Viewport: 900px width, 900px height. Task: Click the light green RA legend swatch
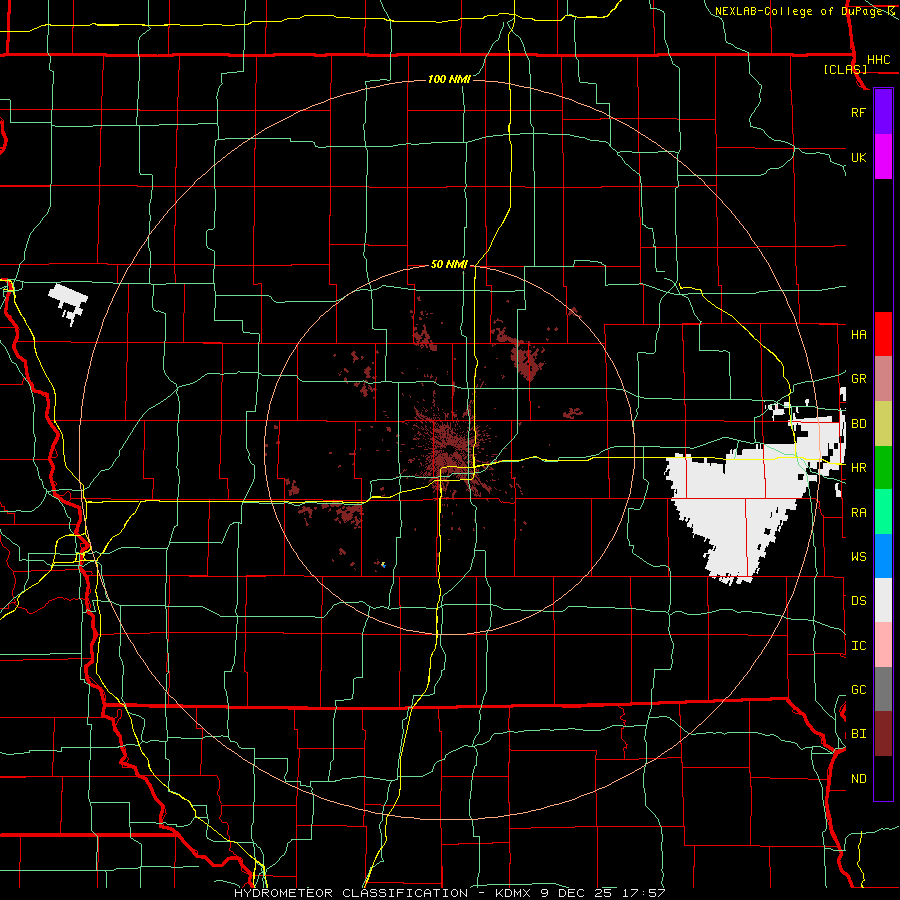(883, 512)
